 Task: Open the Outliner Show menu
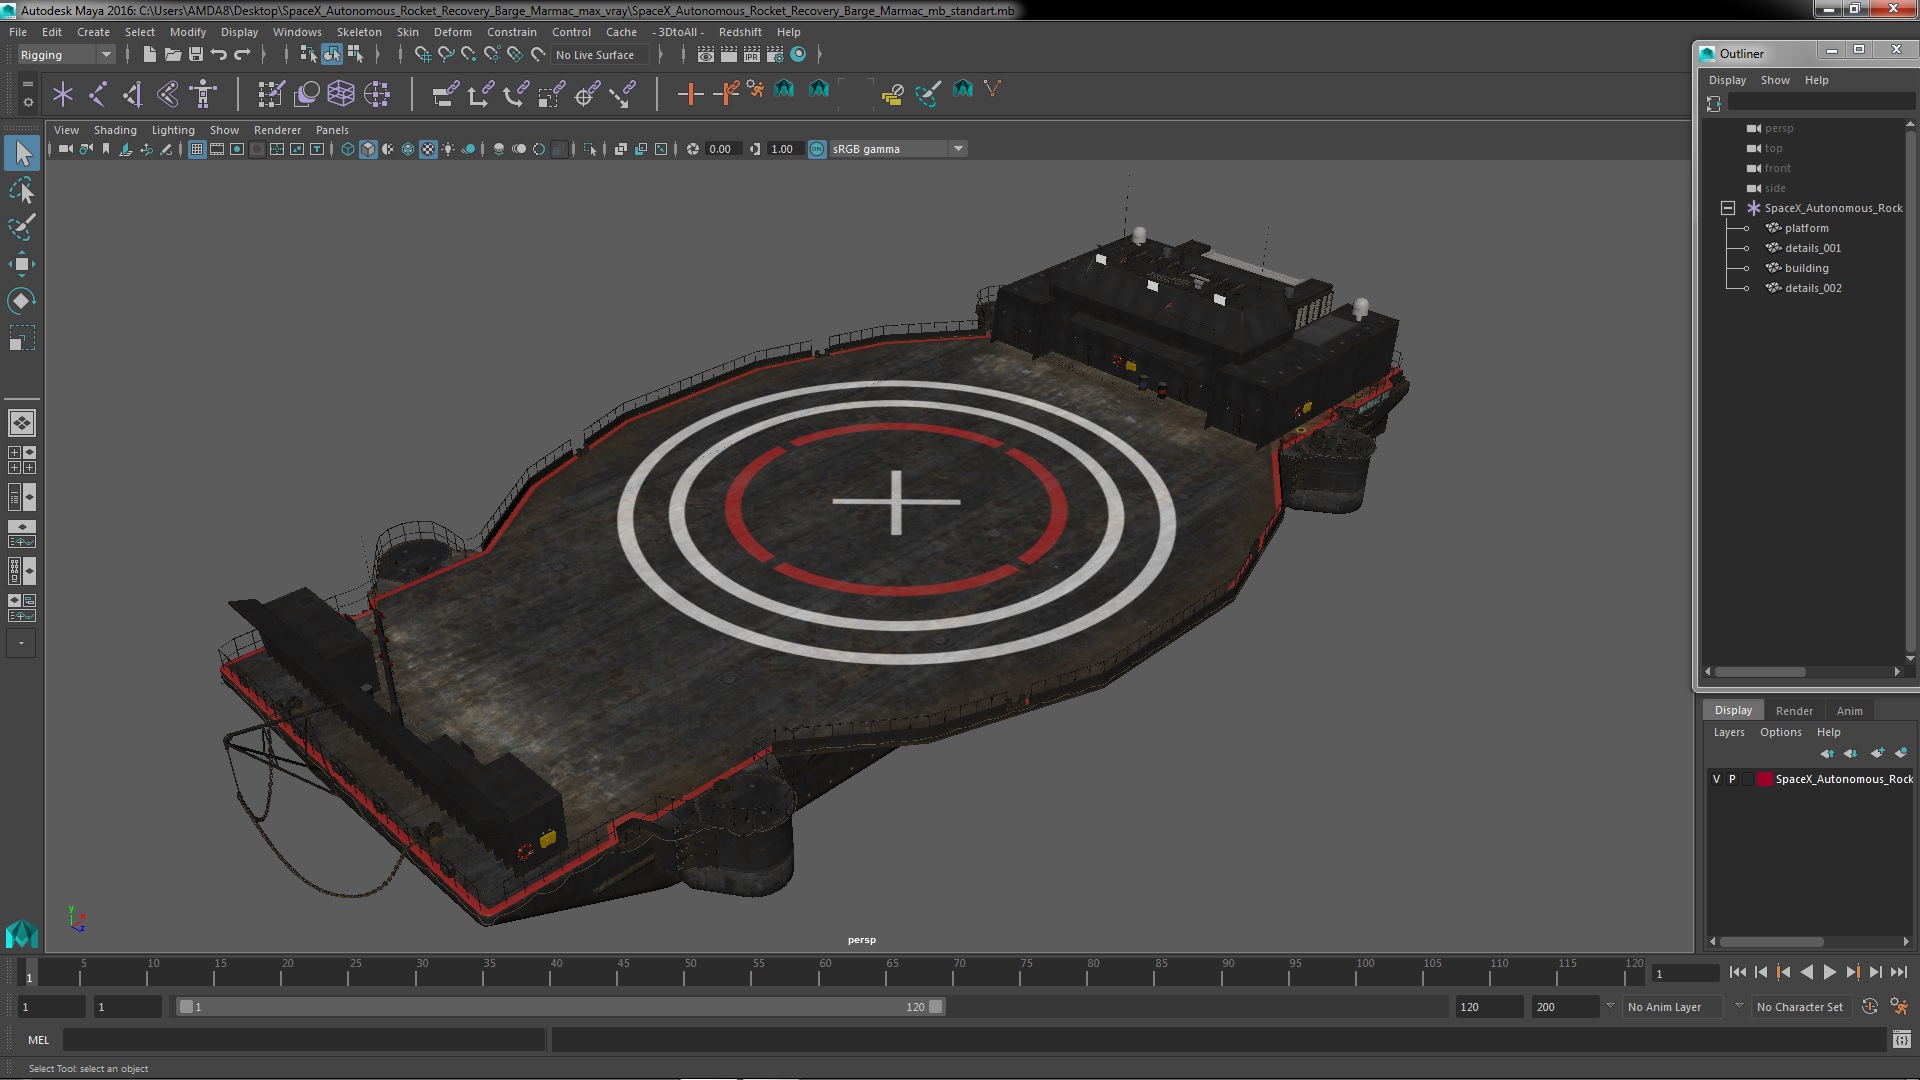point(1775,80)
